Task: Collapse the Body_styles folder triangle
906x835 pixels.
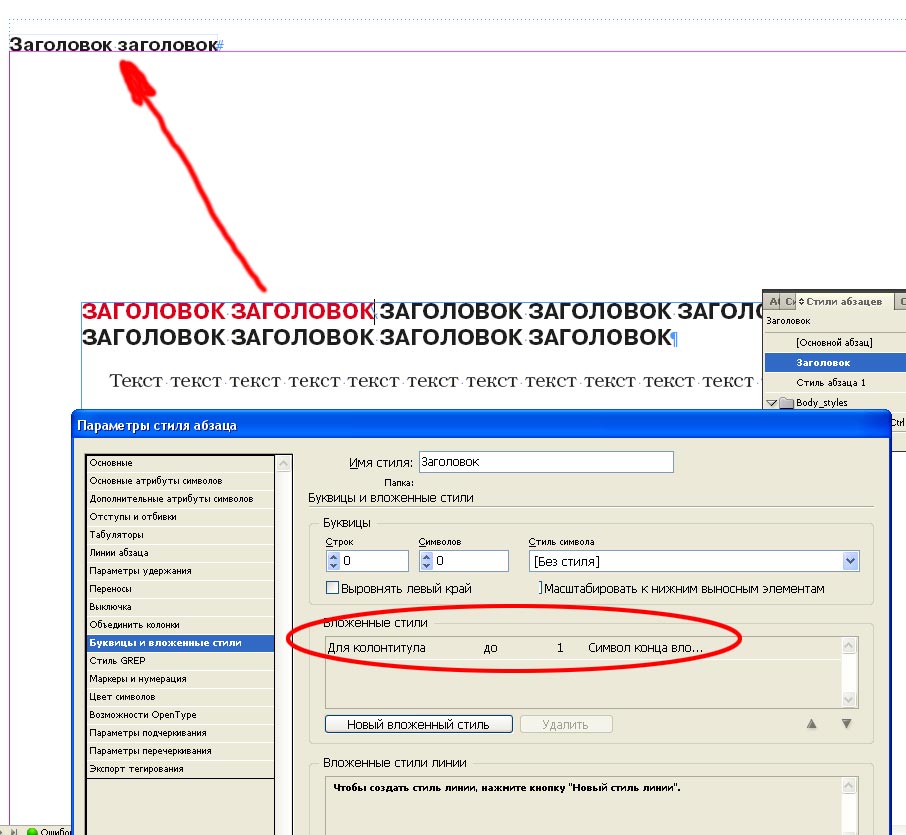Action: pos(771,403)
